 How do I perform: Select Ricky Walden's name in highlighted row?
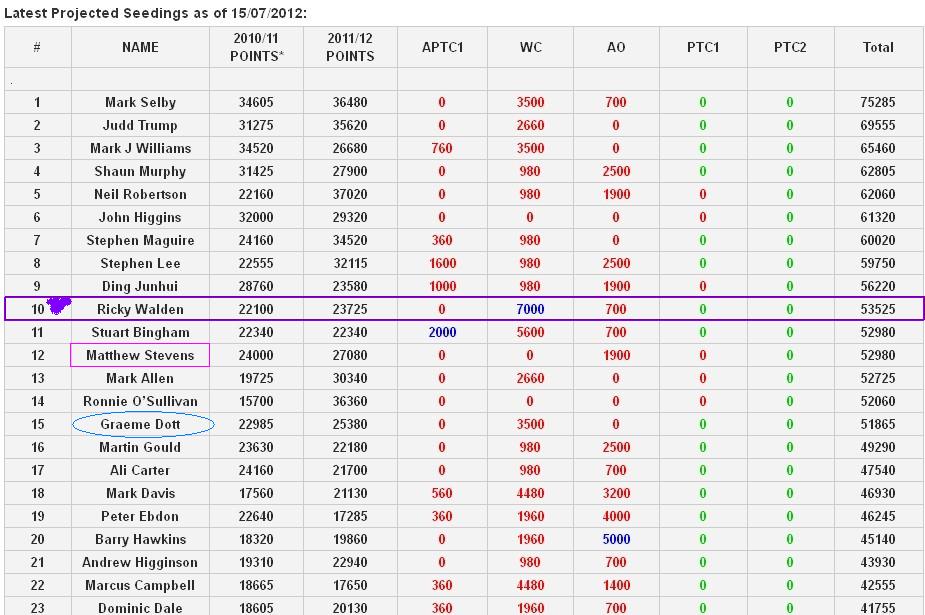point(140,309)
